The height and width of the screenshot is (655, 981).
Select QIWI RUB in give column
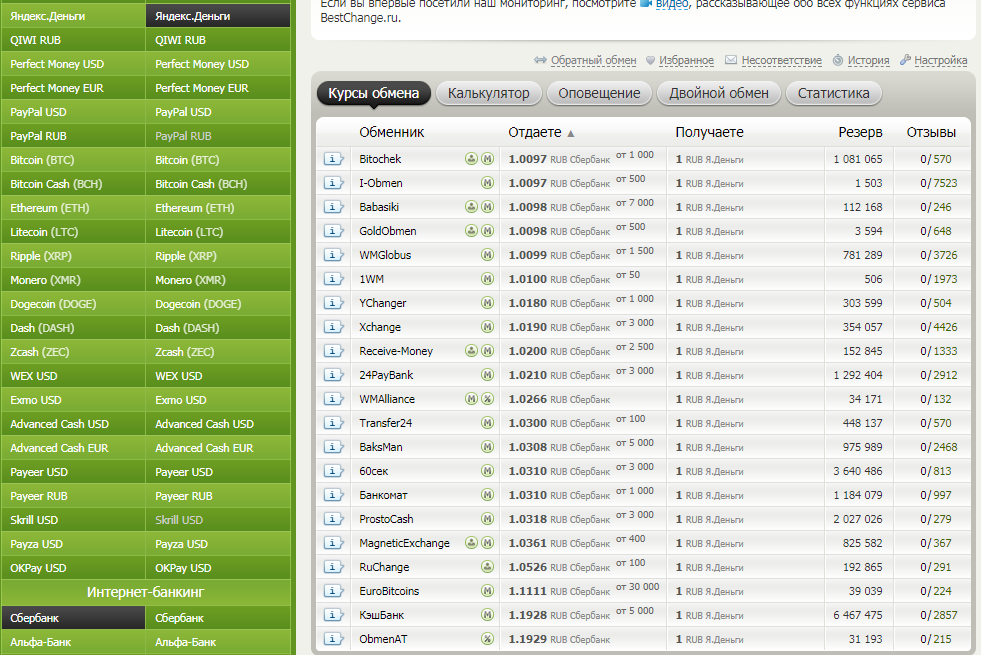pyautogui.click(x=73, y=40)
